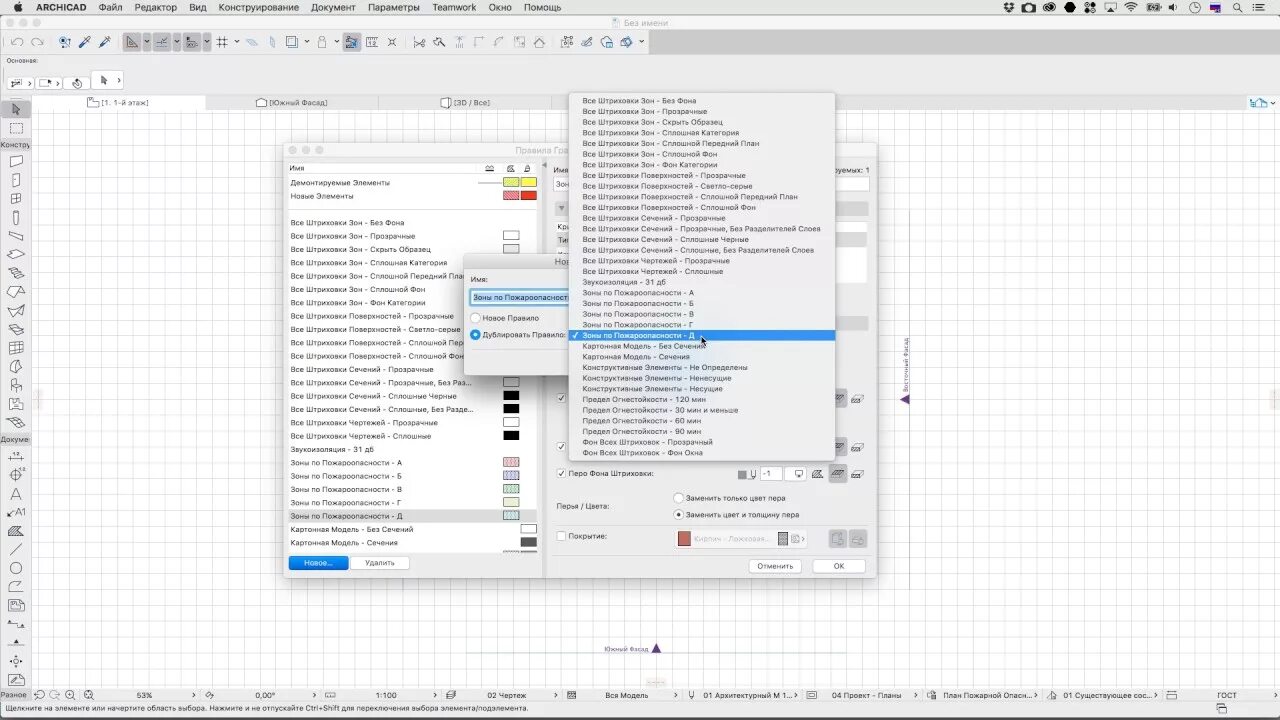The height and width of the screenshot is (720, 1280).
Task: Select the syringe inject parameters tool
Action: coord(105,42)
